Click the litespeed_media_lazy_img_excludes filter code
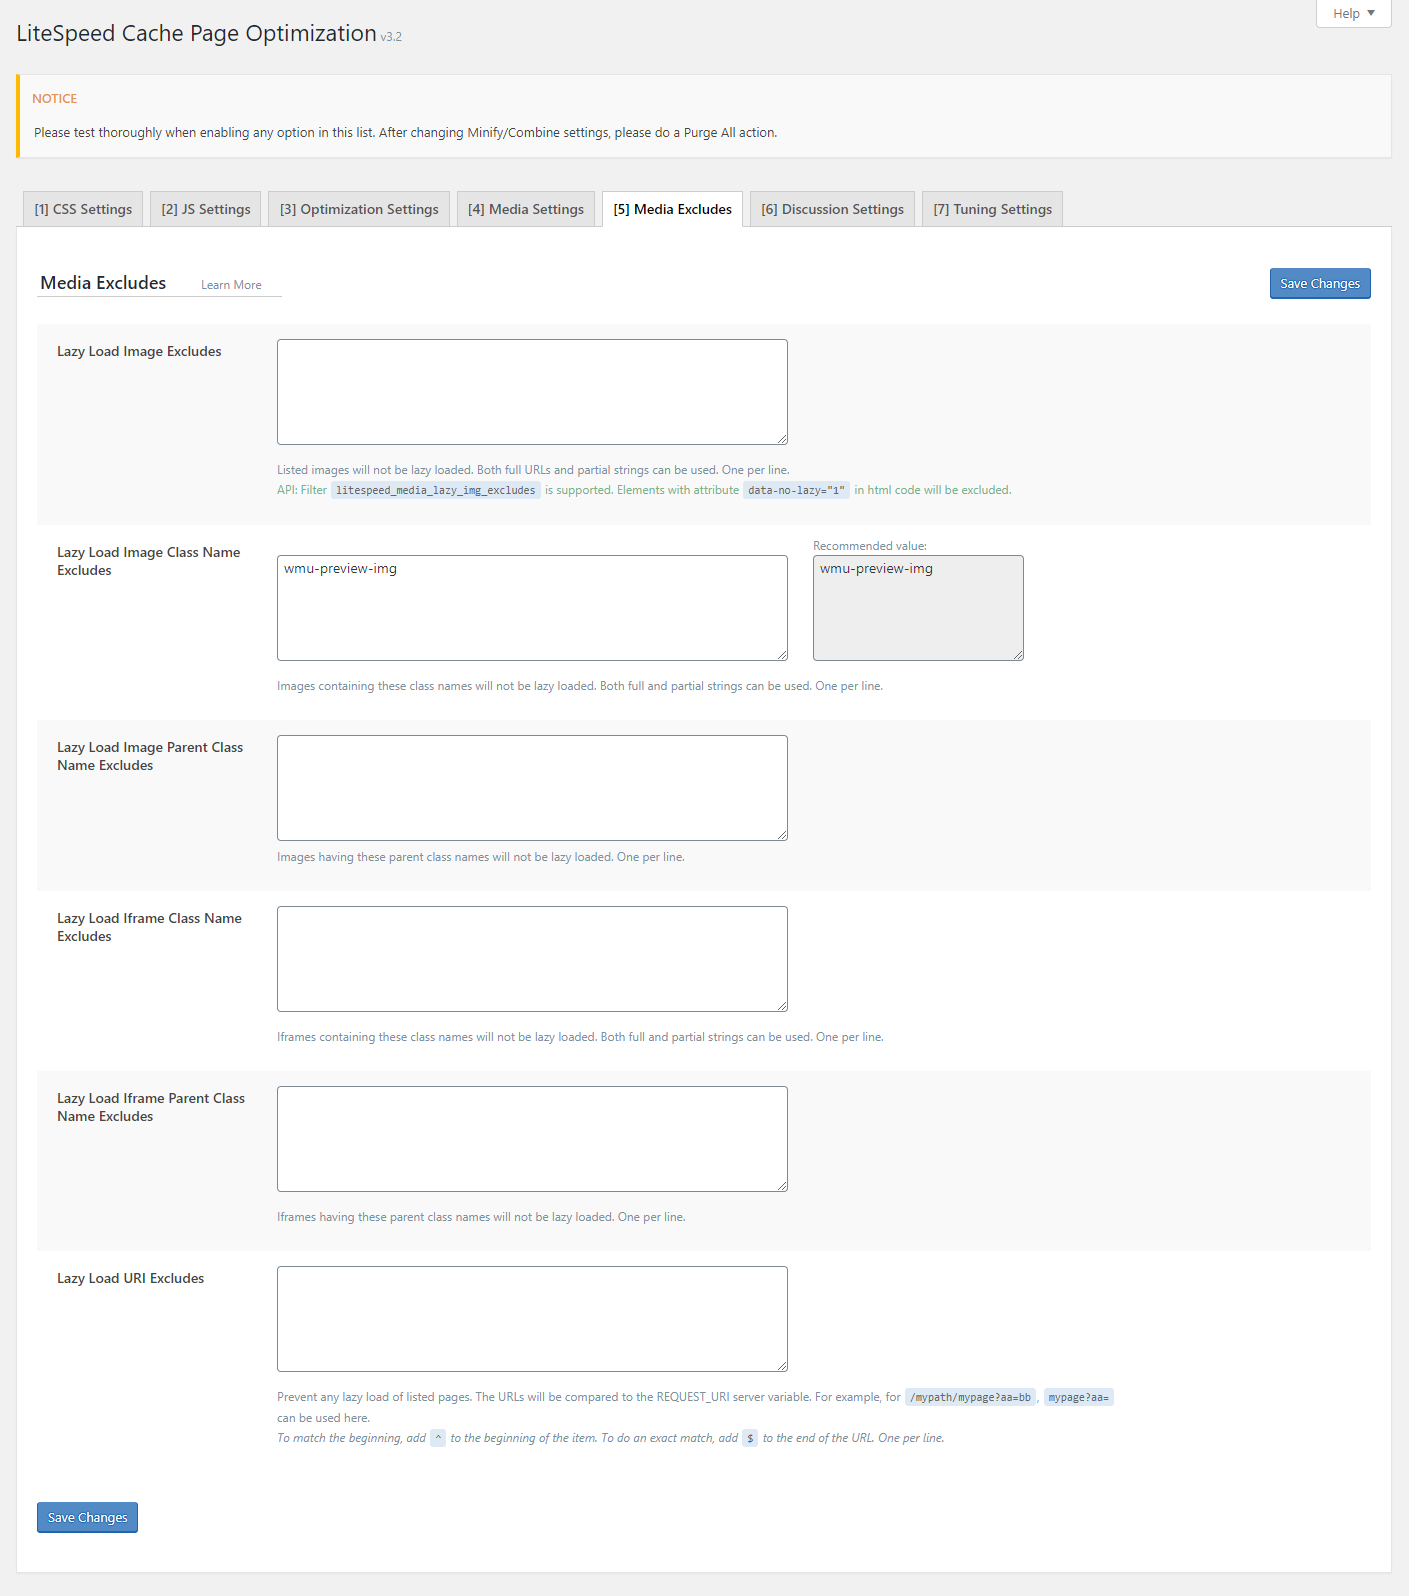 tap(435, 490)
